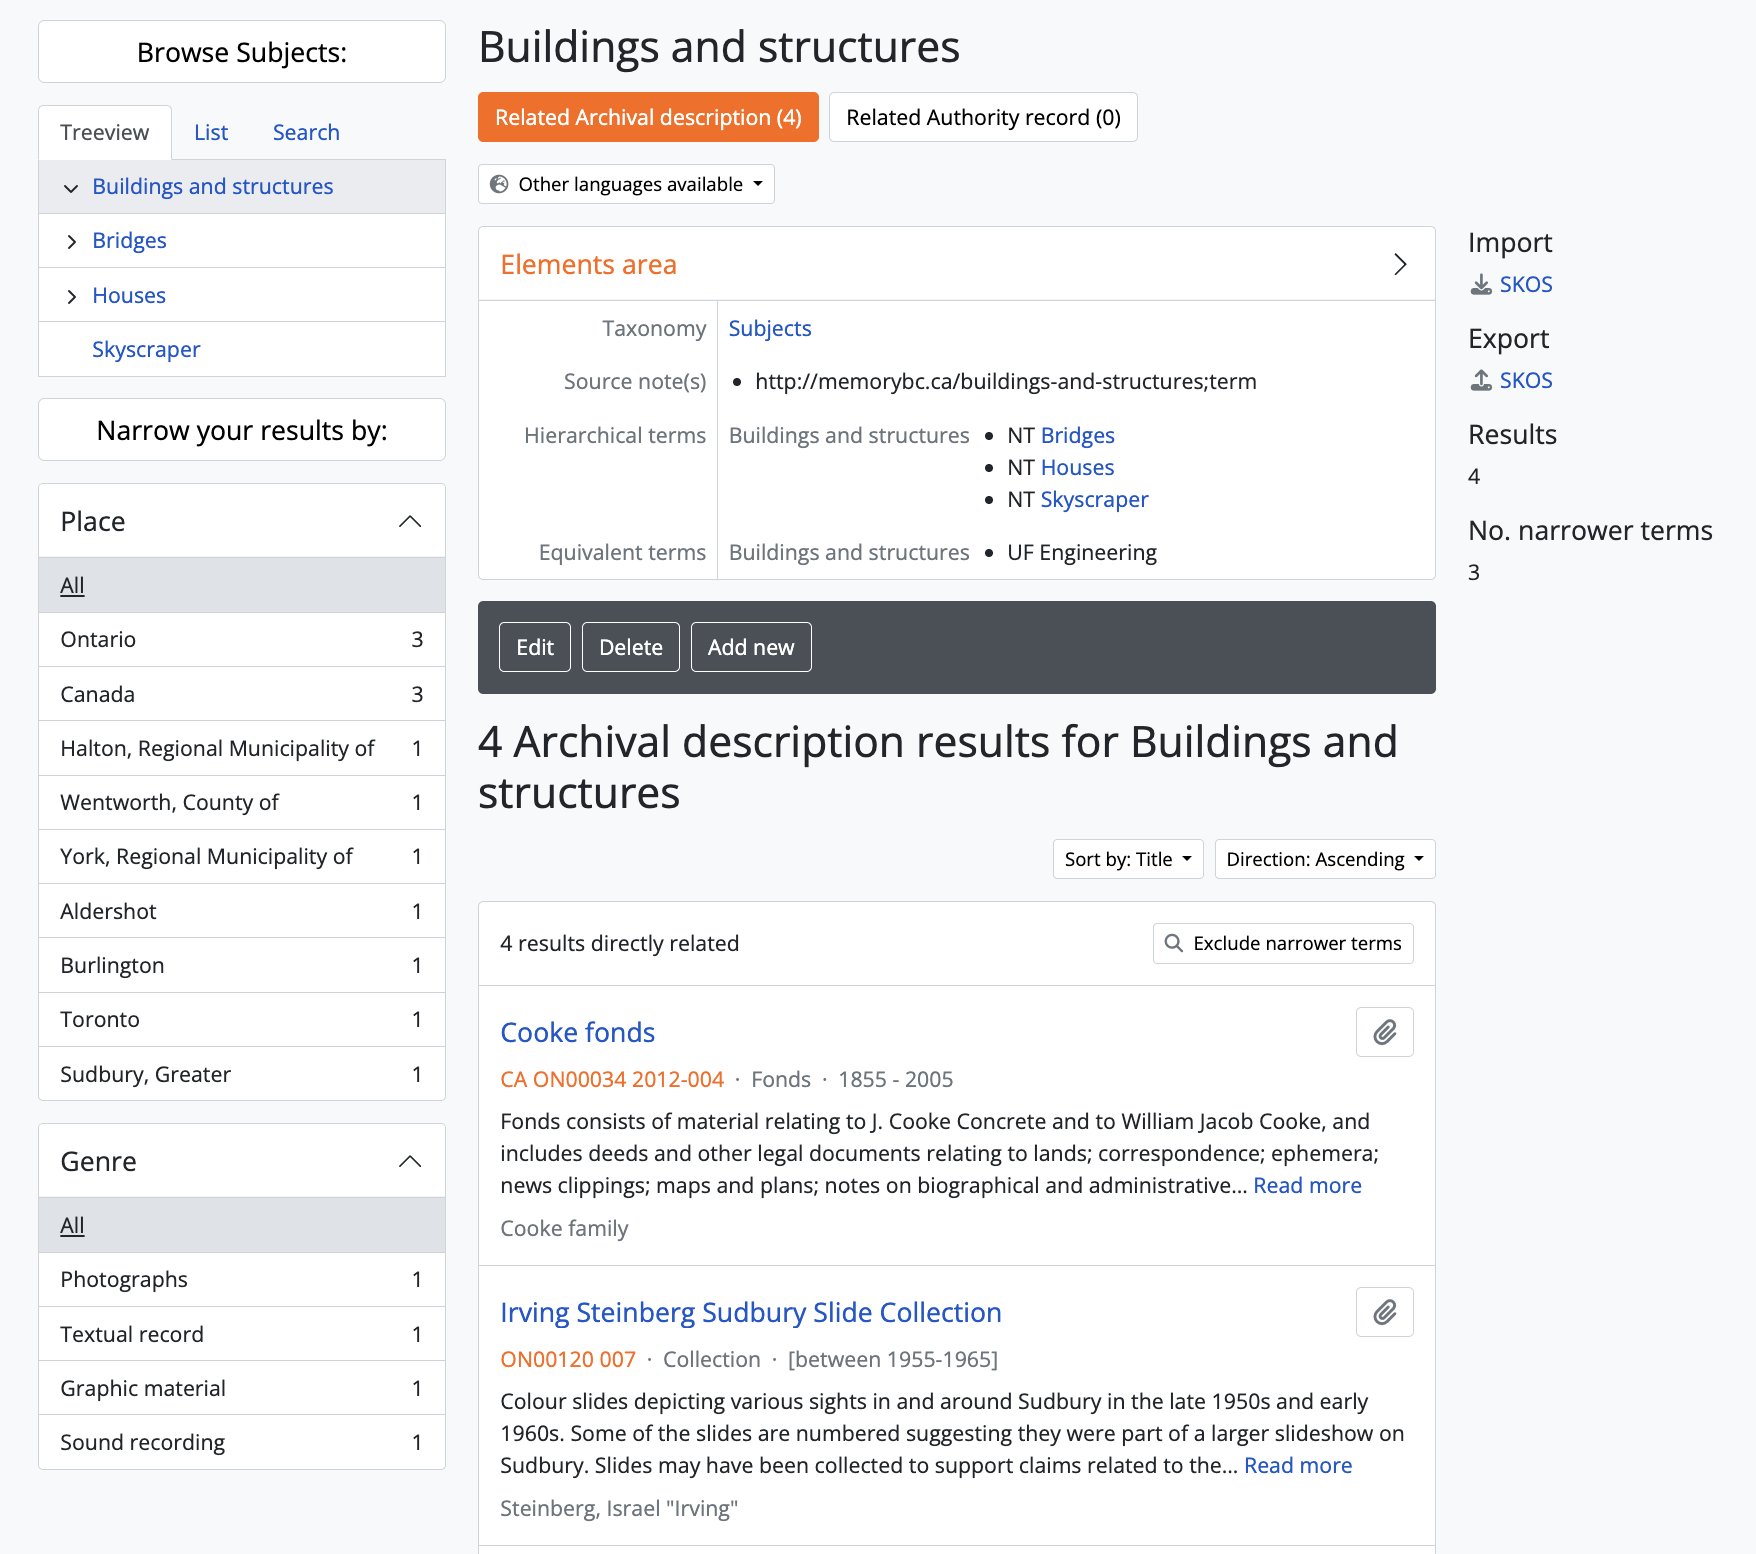1756x1554 pixels.
Task: Collapse the Genre facet panel
Action: [409, 1161]
